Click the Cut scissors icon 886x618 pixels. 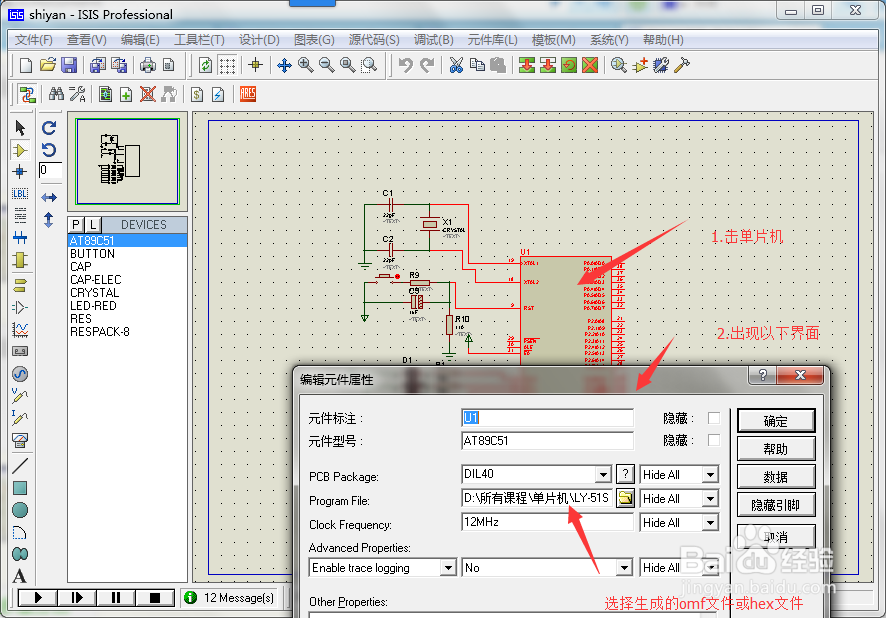tap(456, 65)
